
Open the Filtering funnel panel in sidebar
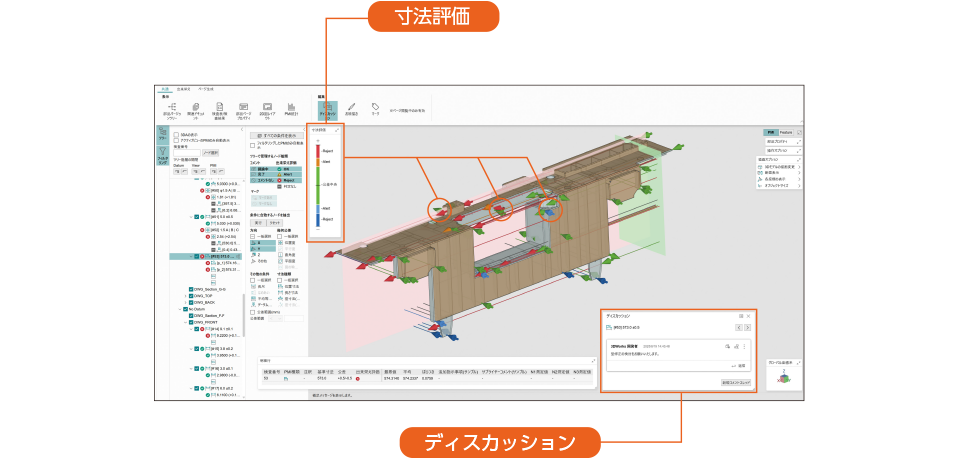163,156
